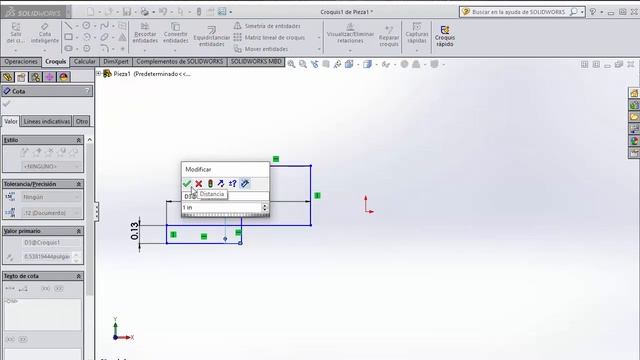
Task: Select the Ellipse sketch tool
Action: tap(104, 37)
